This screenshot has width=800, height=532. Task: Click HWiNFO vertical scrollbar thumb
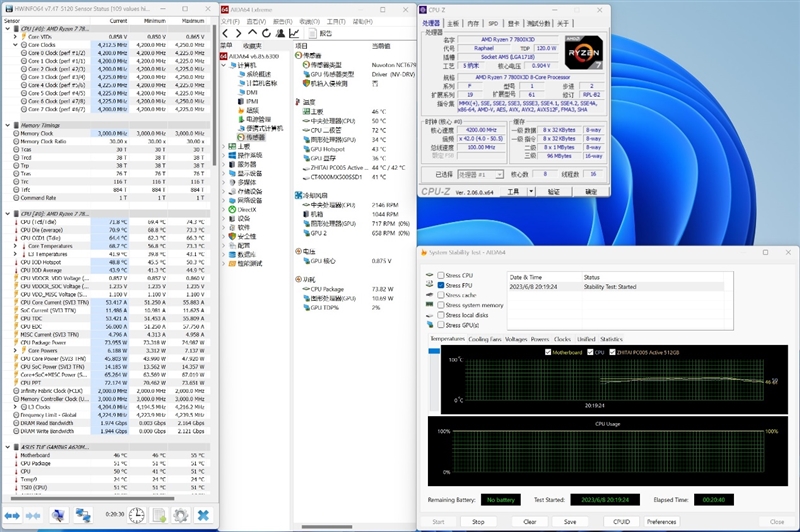214,96
